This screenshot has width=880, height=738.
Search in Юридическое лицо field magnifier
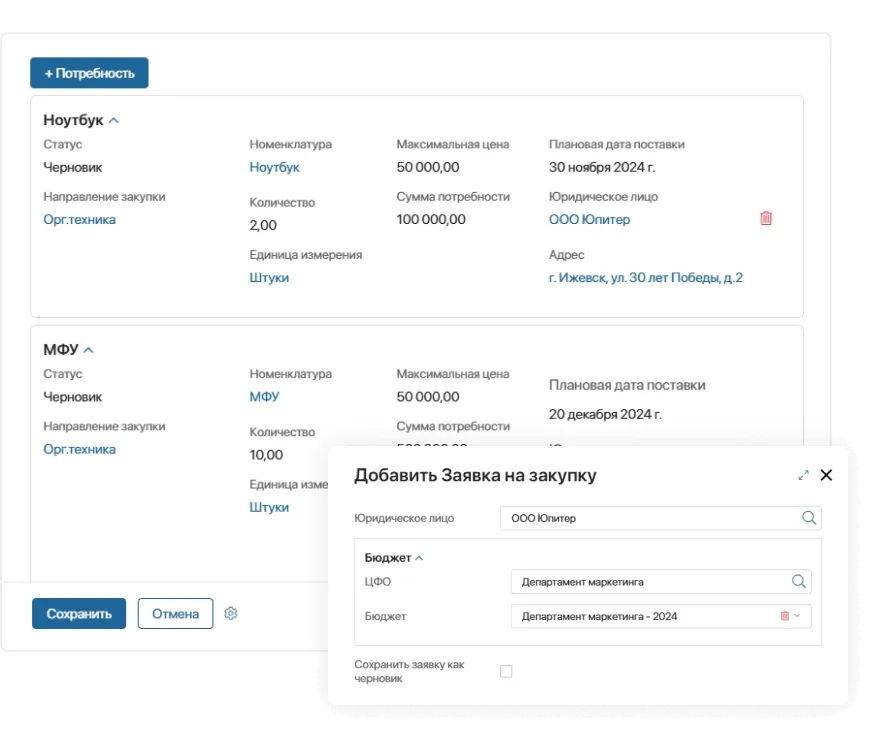coord(808,518)
